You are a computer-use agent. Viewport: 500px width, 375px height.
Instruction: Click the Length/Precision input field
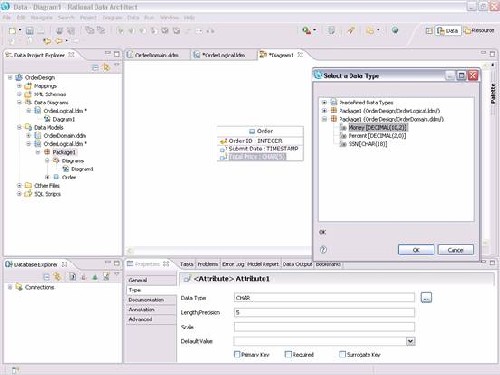click(324, 312)
